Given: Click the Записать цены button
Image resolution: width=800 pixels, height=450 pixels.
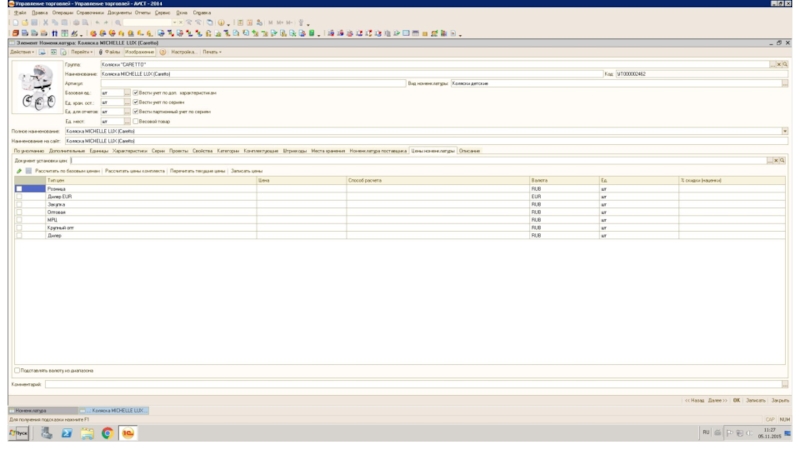Looking at the screenshot, I should (x=247, y=171).
